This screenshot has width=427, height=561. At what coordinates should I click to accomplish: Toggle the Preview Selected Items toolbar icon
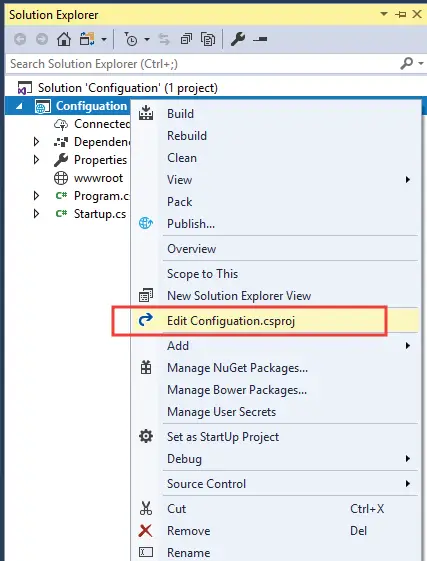[260, 39]
